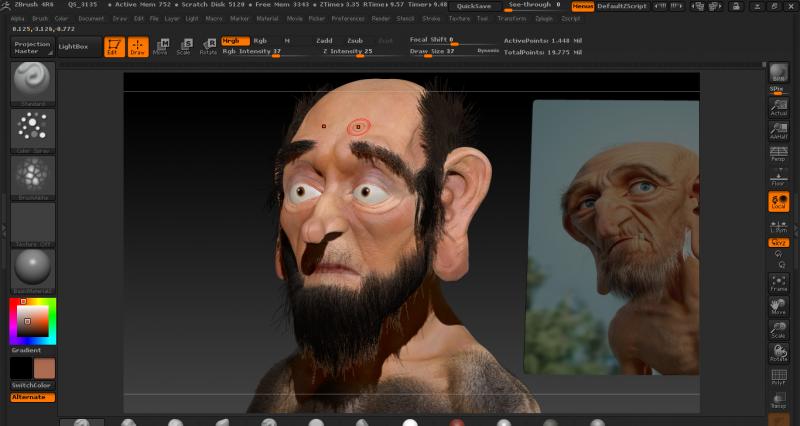Activate the Draw mode button
Image resolution: width=800 pixels, height=426 pixels.
pyautogui.click(x=138, y=46)
